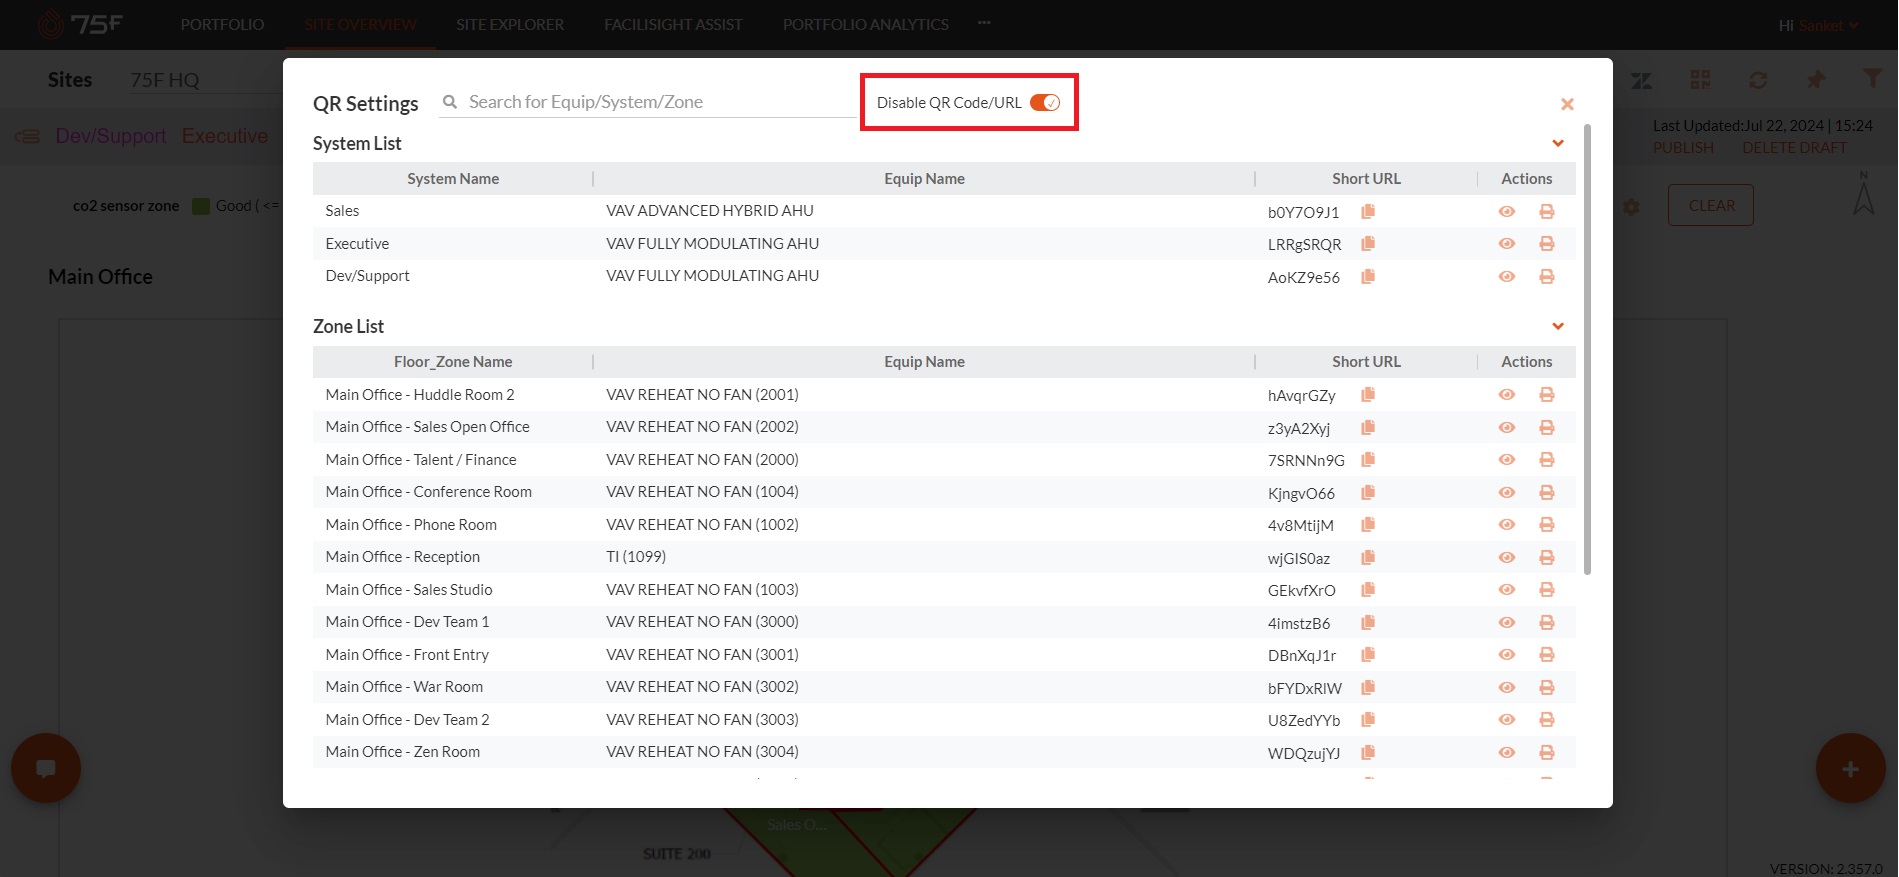1899x877 pixels.
Task: Click the Publish link
Action: pyautogui.click(x=1683, y=147)
